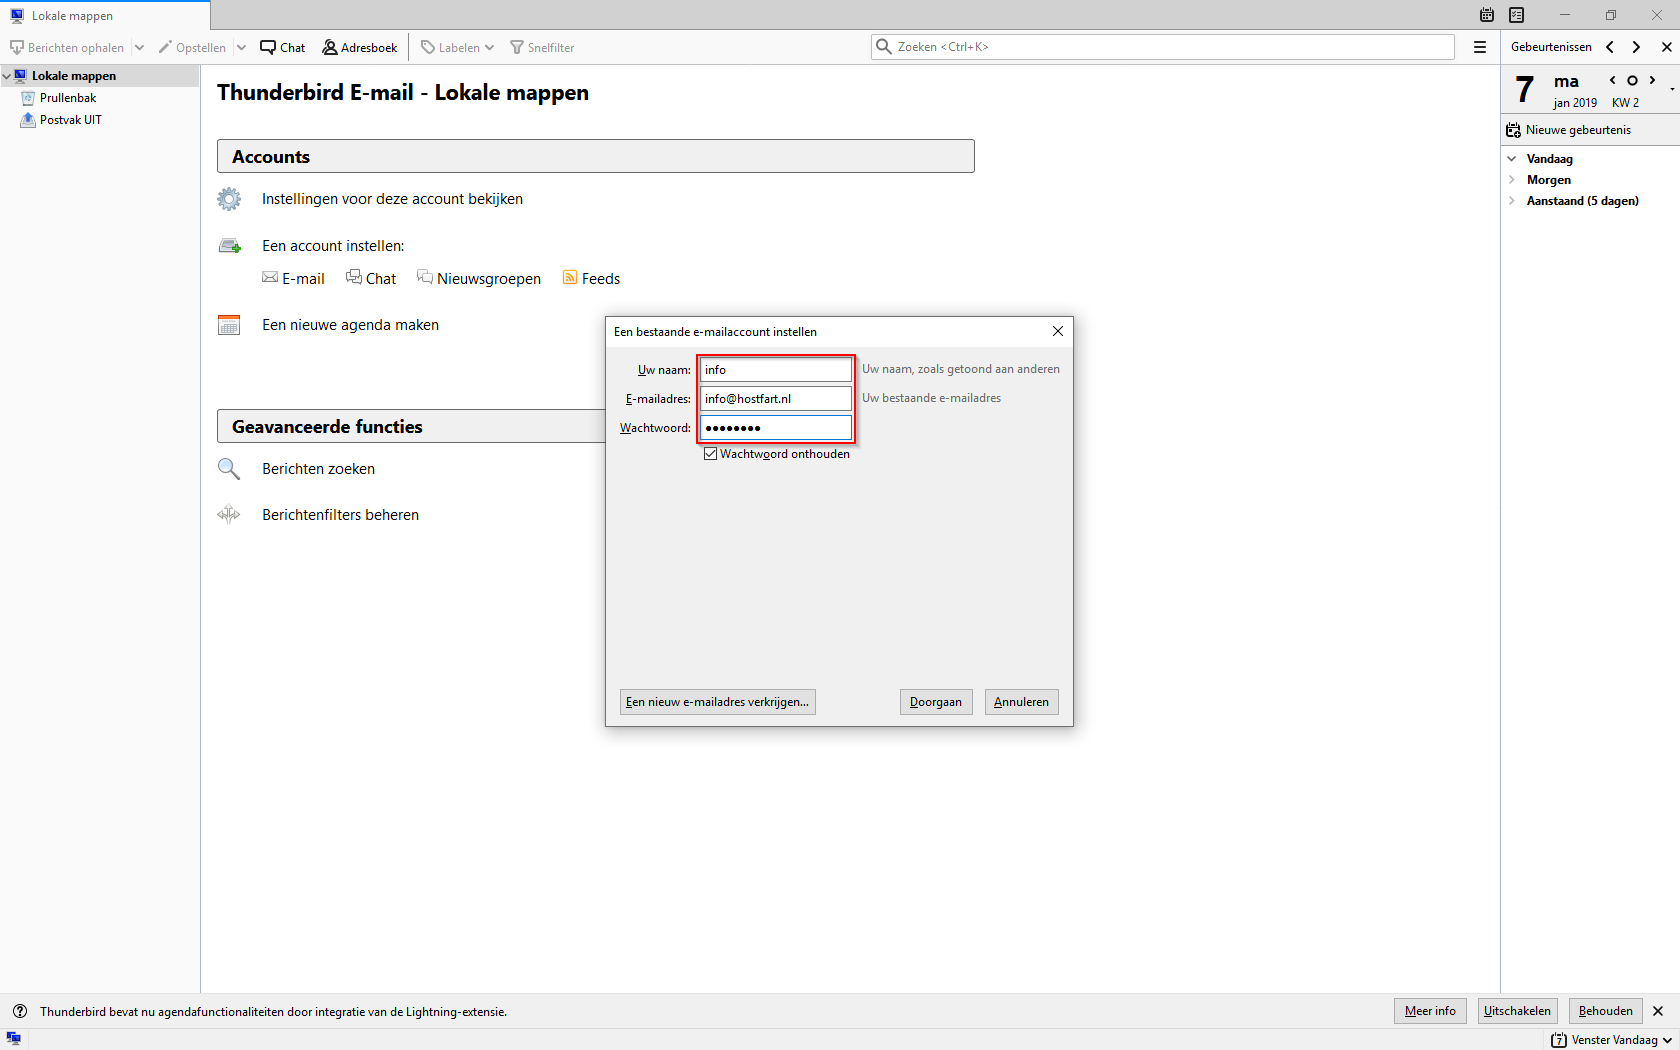The image size is (1680, 1050).
Task: Click the Feeds RSS icon
Action: coord(570,277)
